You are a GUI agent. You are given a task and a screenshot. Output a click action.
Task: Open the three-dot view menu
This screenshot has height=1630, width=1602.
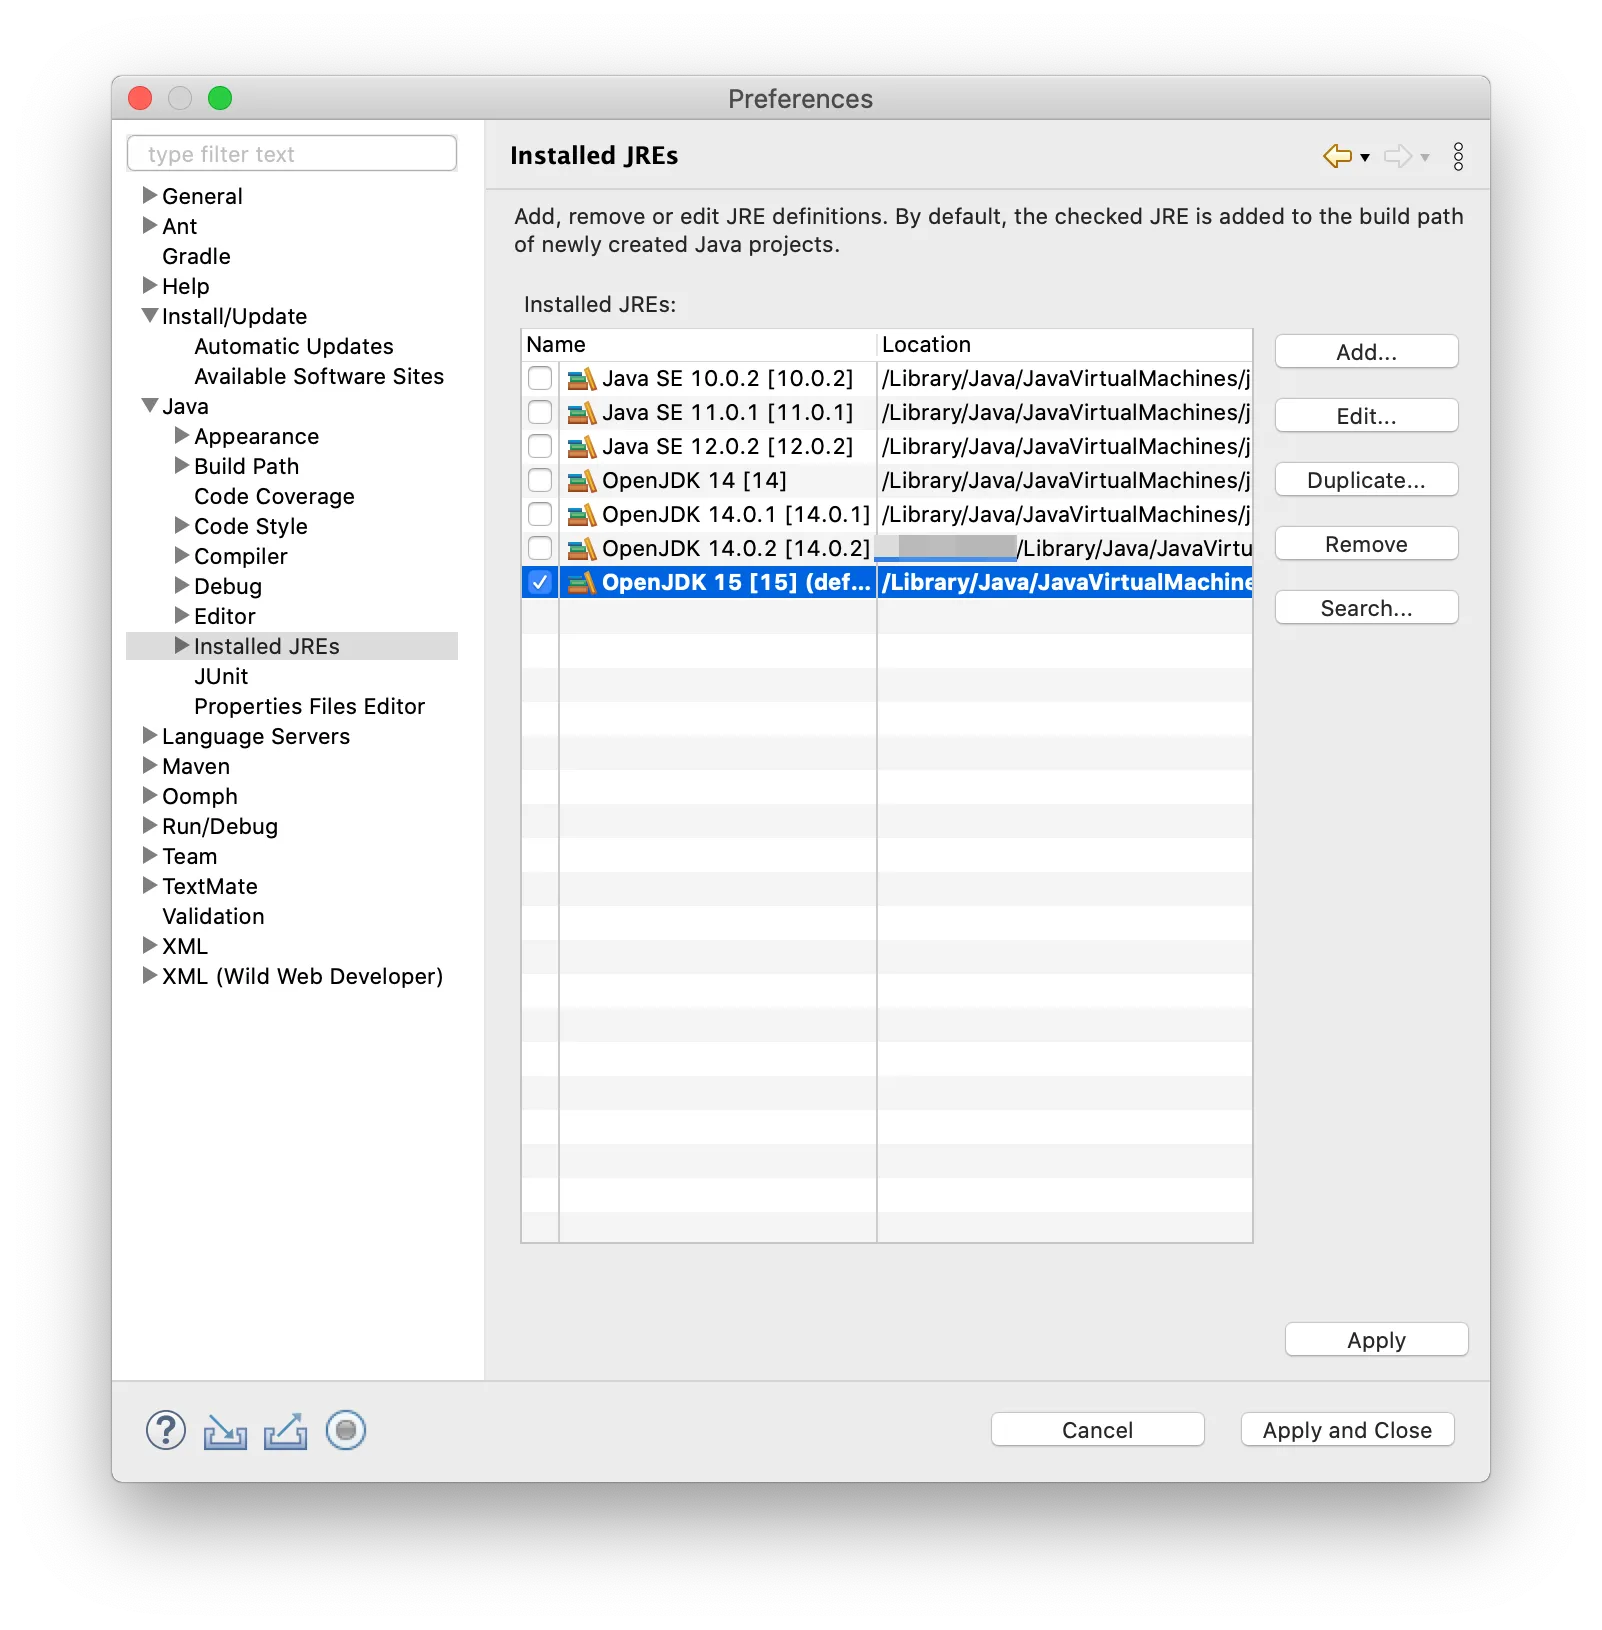[x=1459, y=156]
